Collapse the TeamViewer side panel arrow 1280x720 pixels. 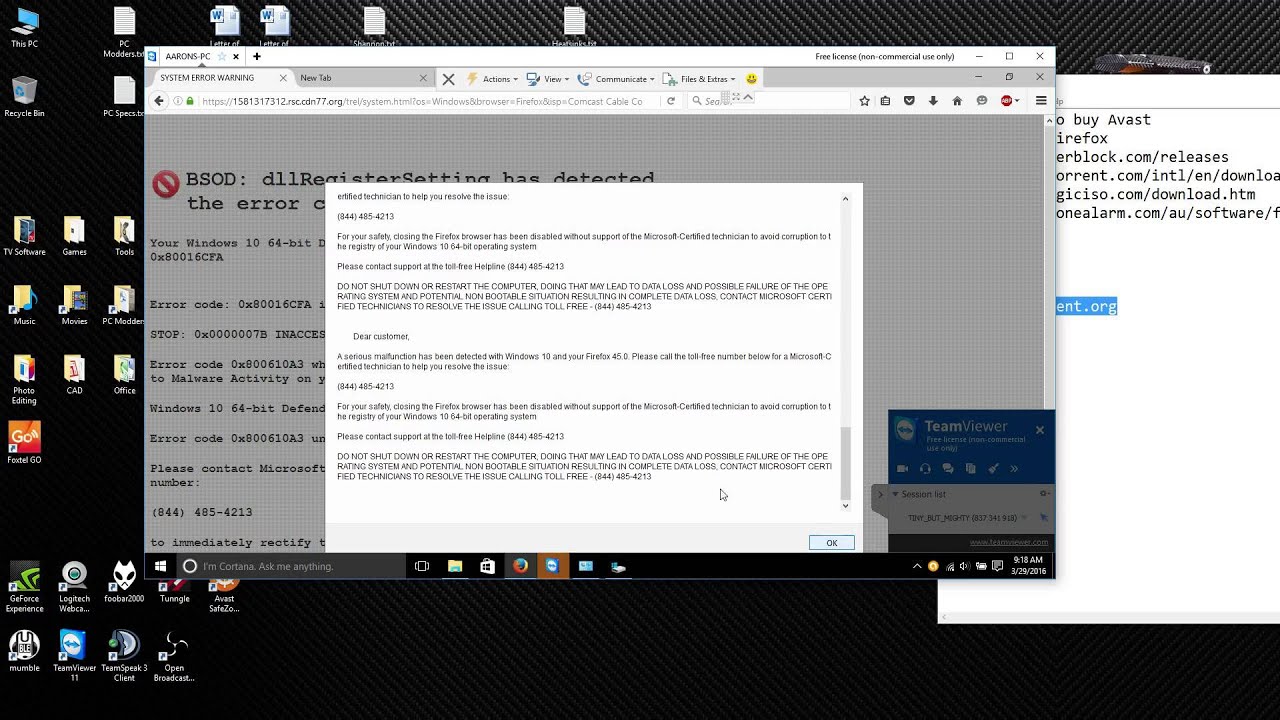pos(880,494)
